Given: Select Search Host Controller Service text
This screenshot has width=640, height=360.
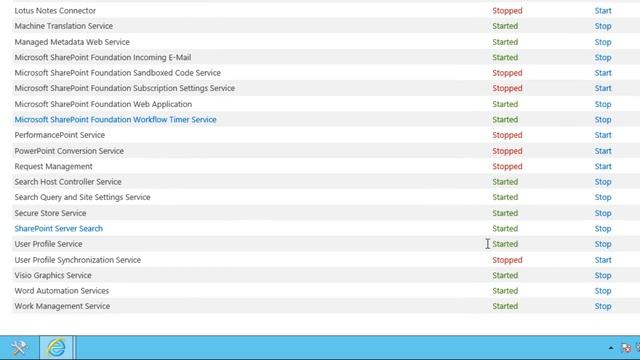Looking at the screenshot, I should tap(68, 182).
